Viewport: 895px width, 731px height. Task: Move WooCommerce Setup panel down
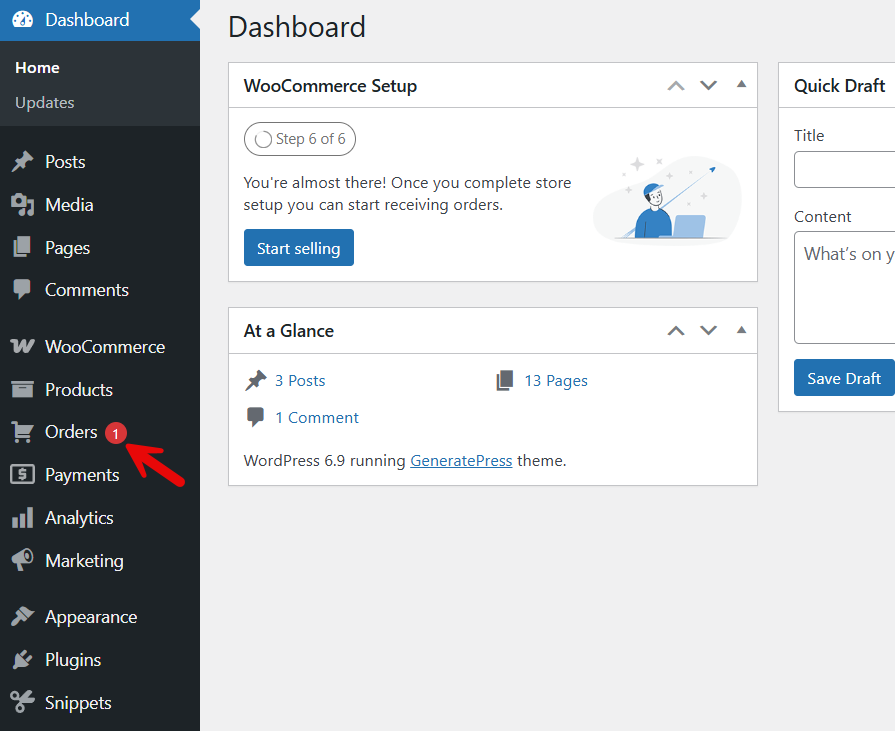tap(709, 86)
